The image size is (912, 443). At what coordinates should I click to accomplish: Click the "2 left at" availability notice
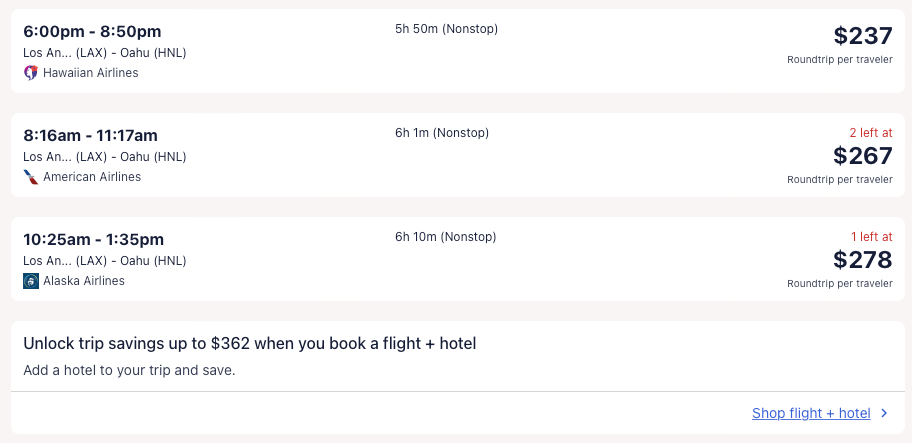tap(871, 133)
